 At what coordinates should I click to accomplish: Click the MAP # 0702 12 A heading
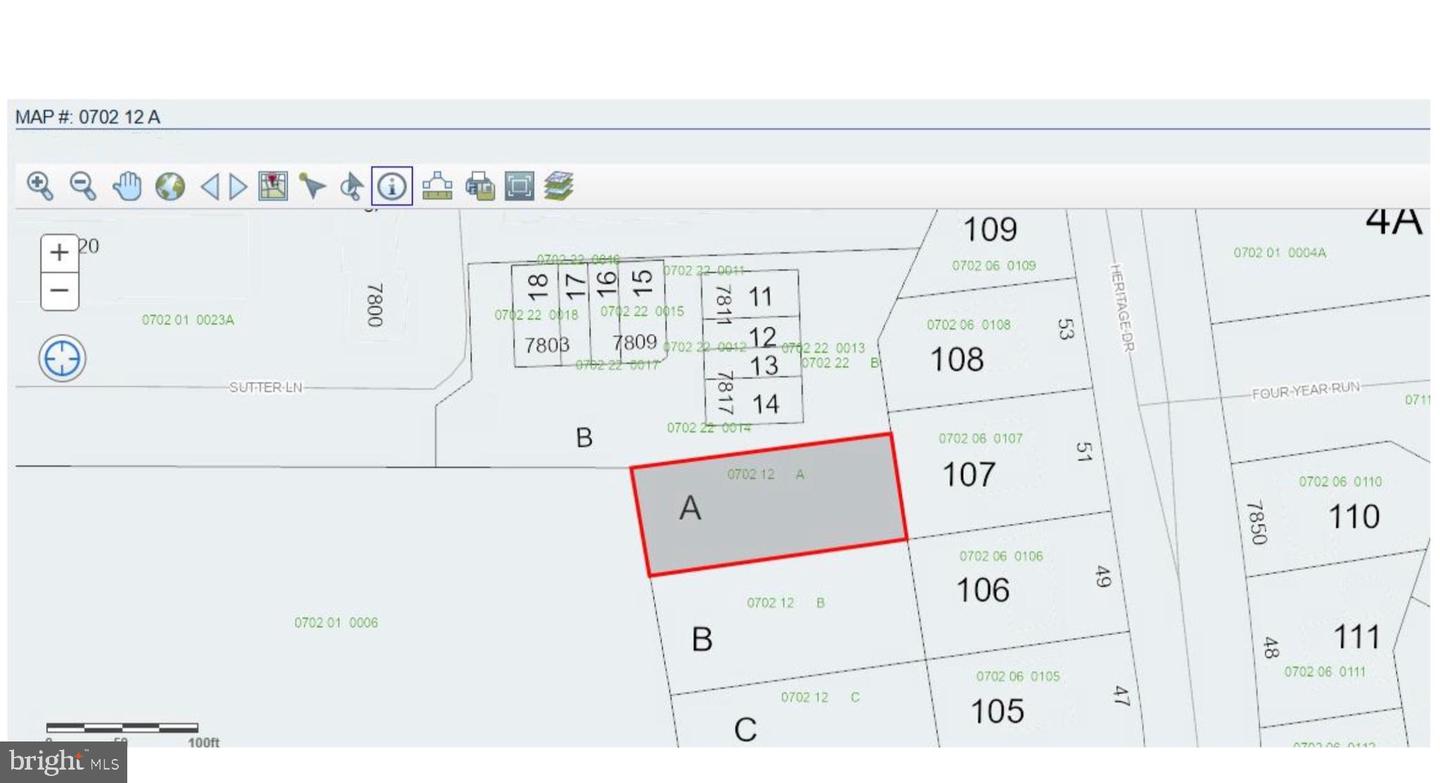pos(88,117)
